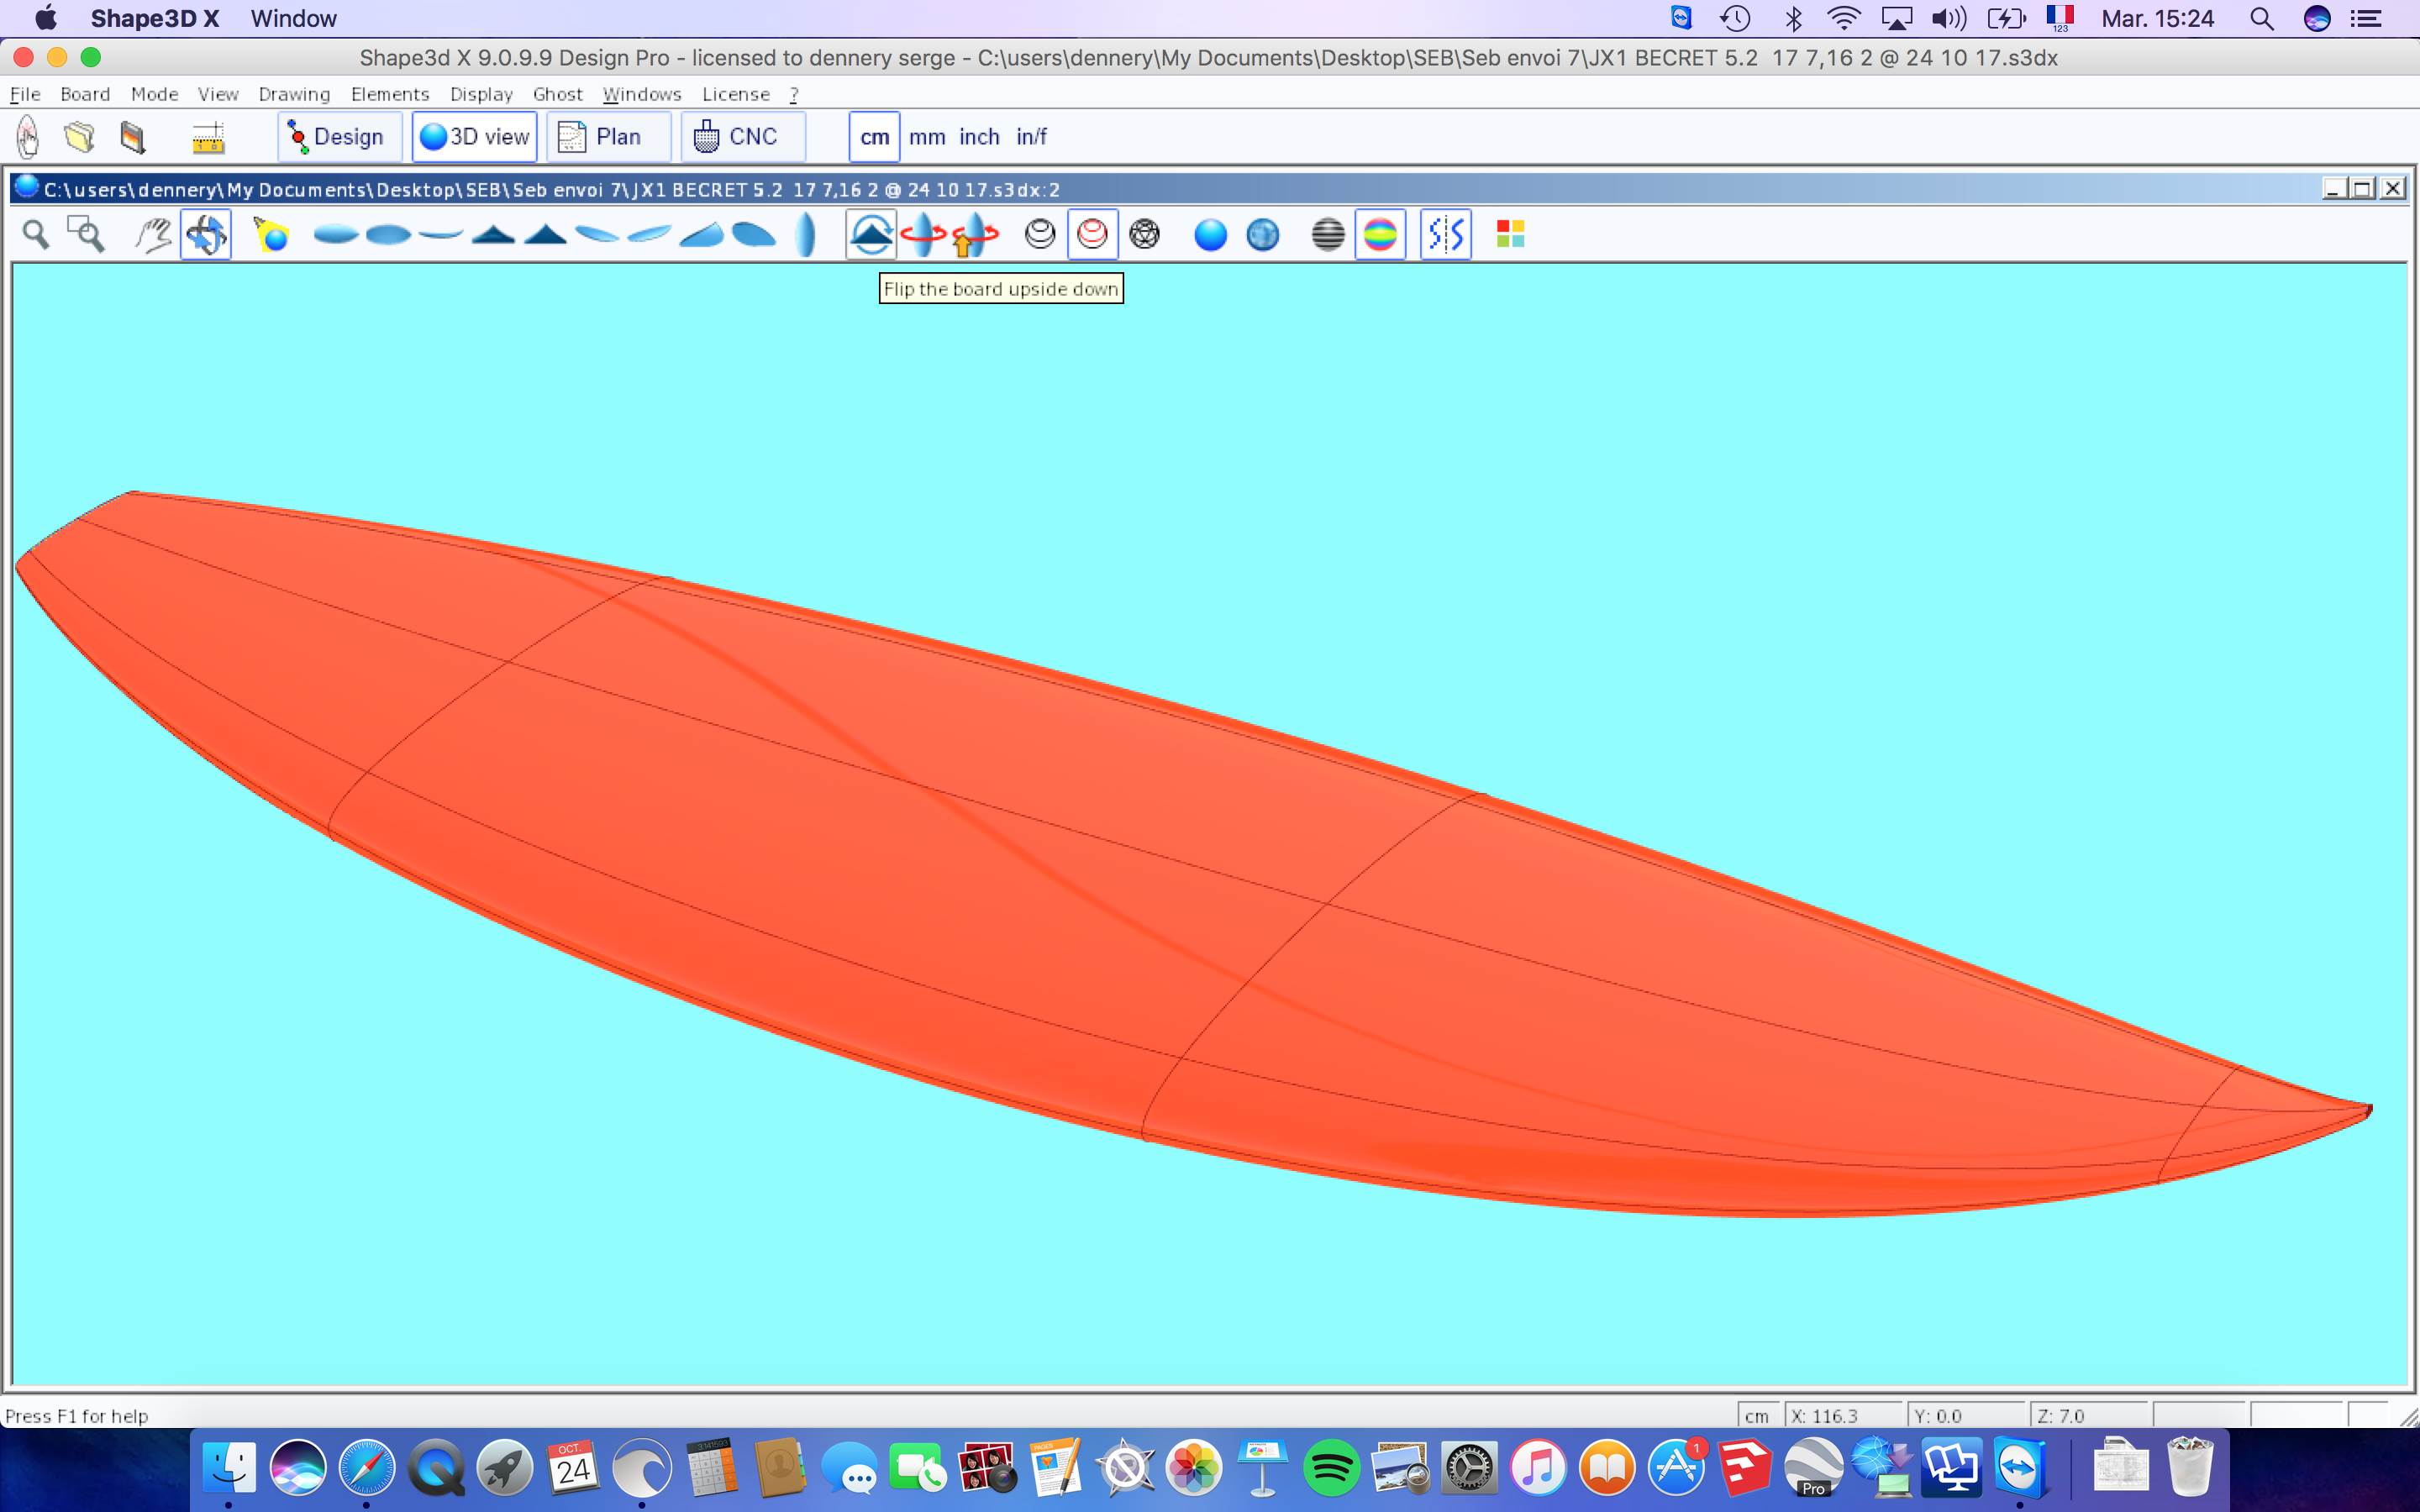The image size is (2420, 1512).
Task: Open Spotify from the dock
Action: tap(1331, 1467)
